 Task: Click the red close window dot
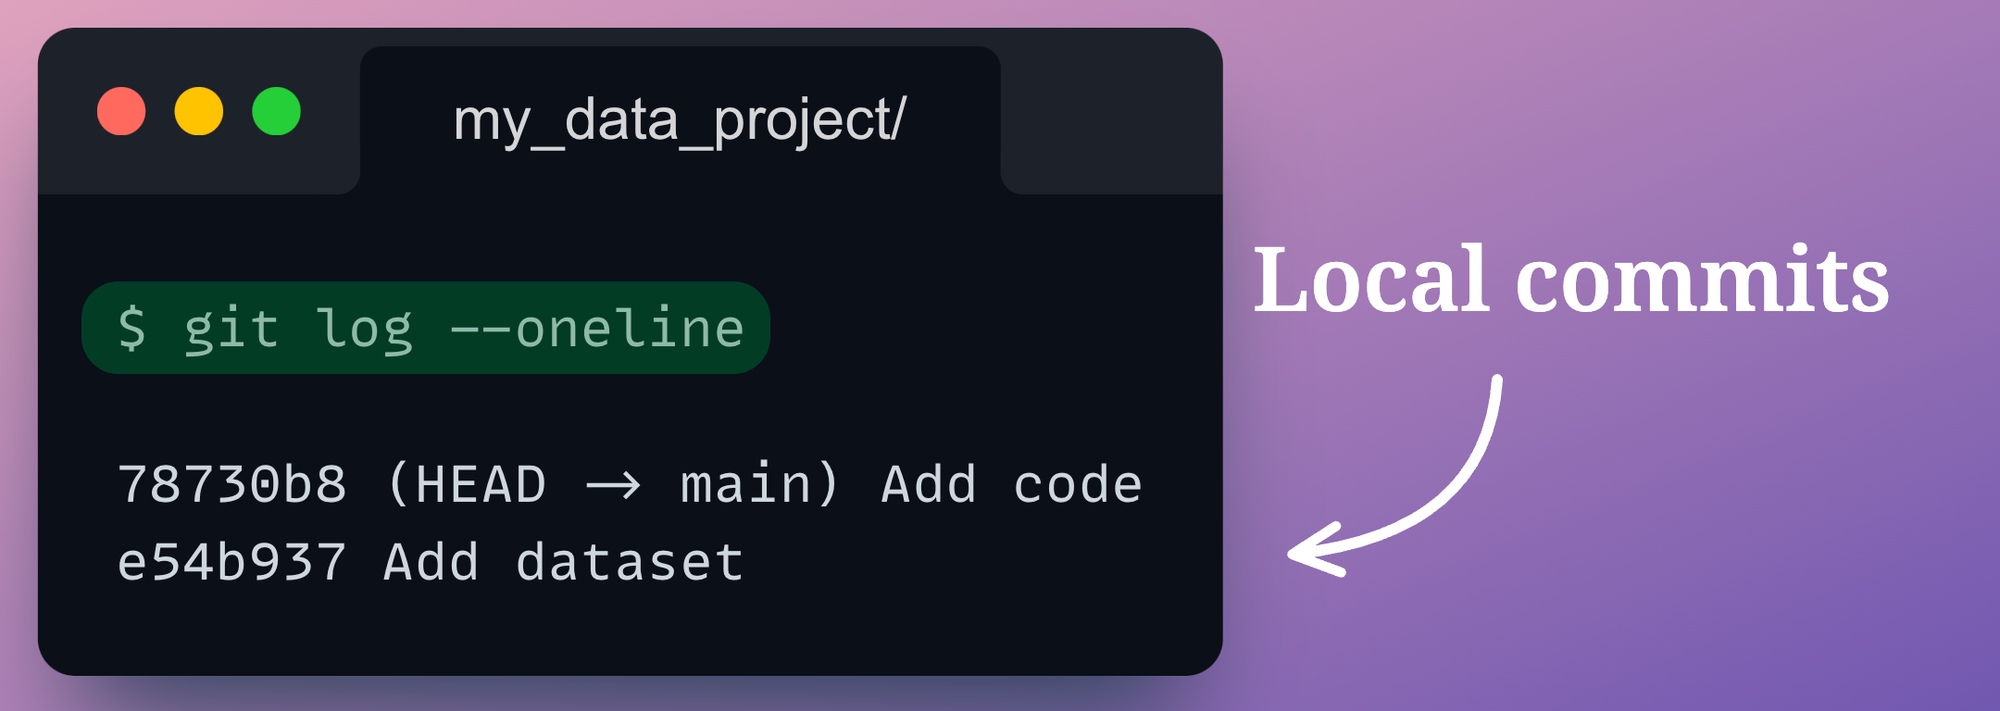pos(121,111)
